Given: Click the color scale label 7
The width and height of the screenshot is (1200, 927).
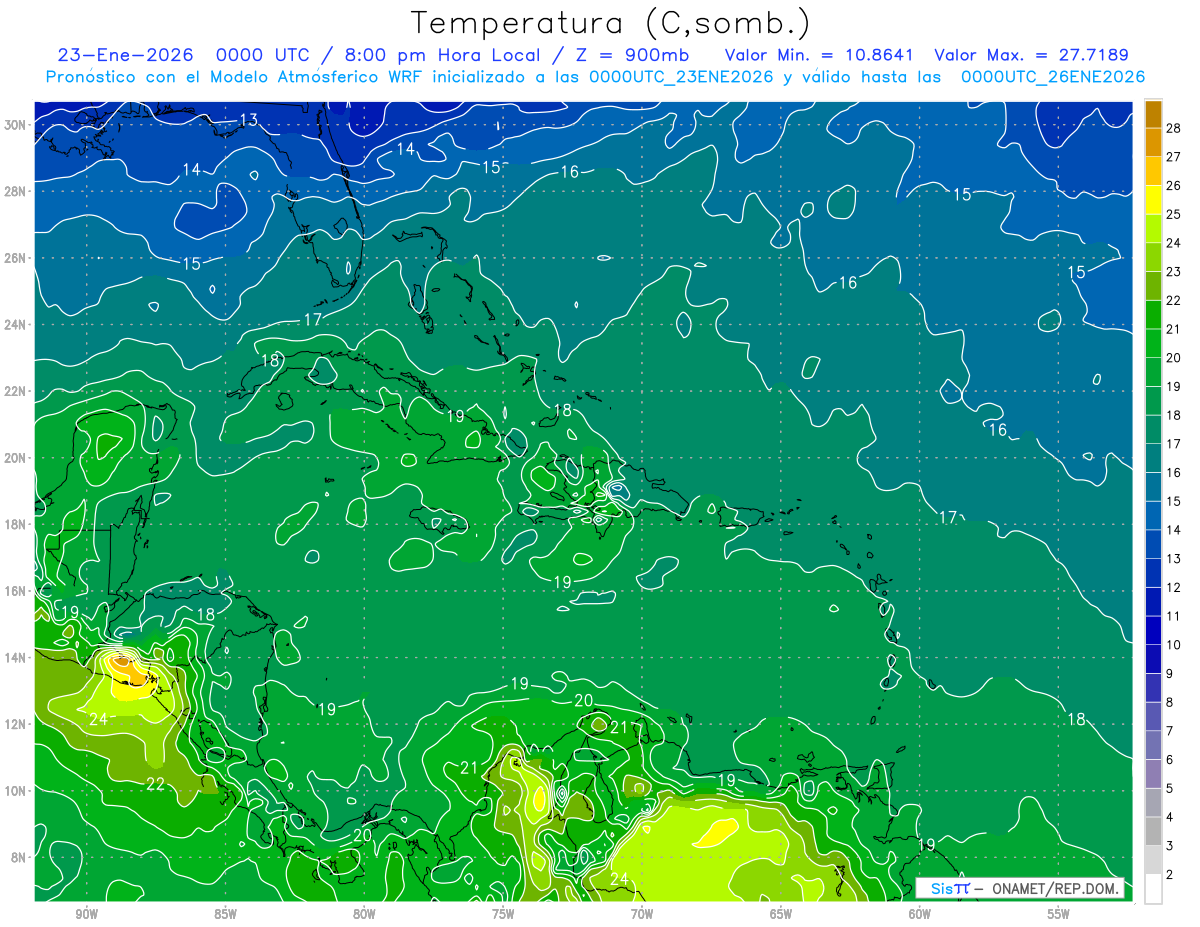Looking at the screenshot, I should (x=1170, y=731).
